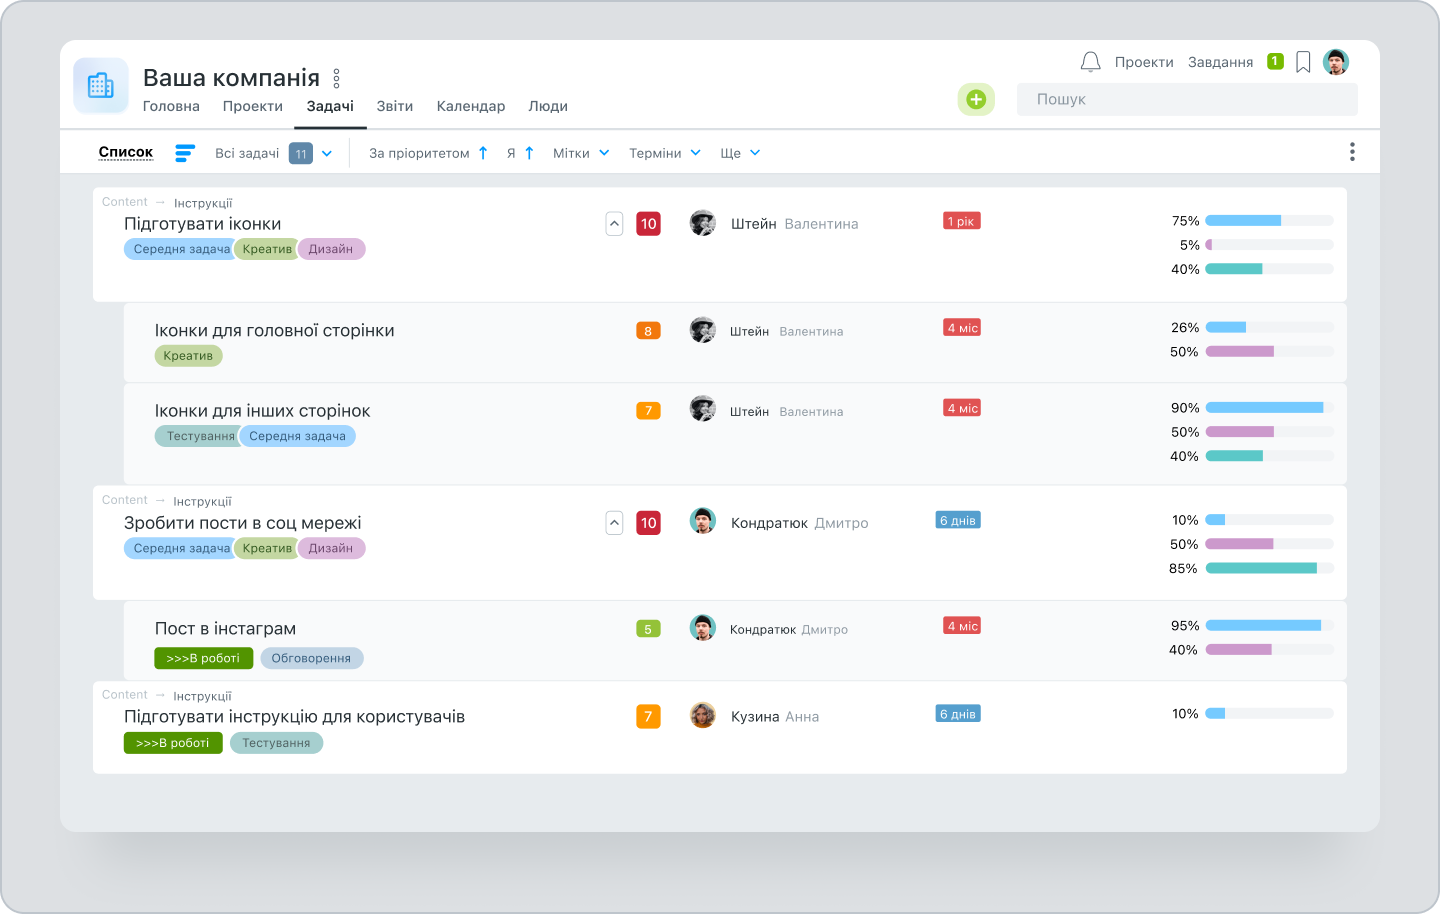Click the 'Список' view link
1440x914 pixels.
pyautogui.click(x=125, y=152)
